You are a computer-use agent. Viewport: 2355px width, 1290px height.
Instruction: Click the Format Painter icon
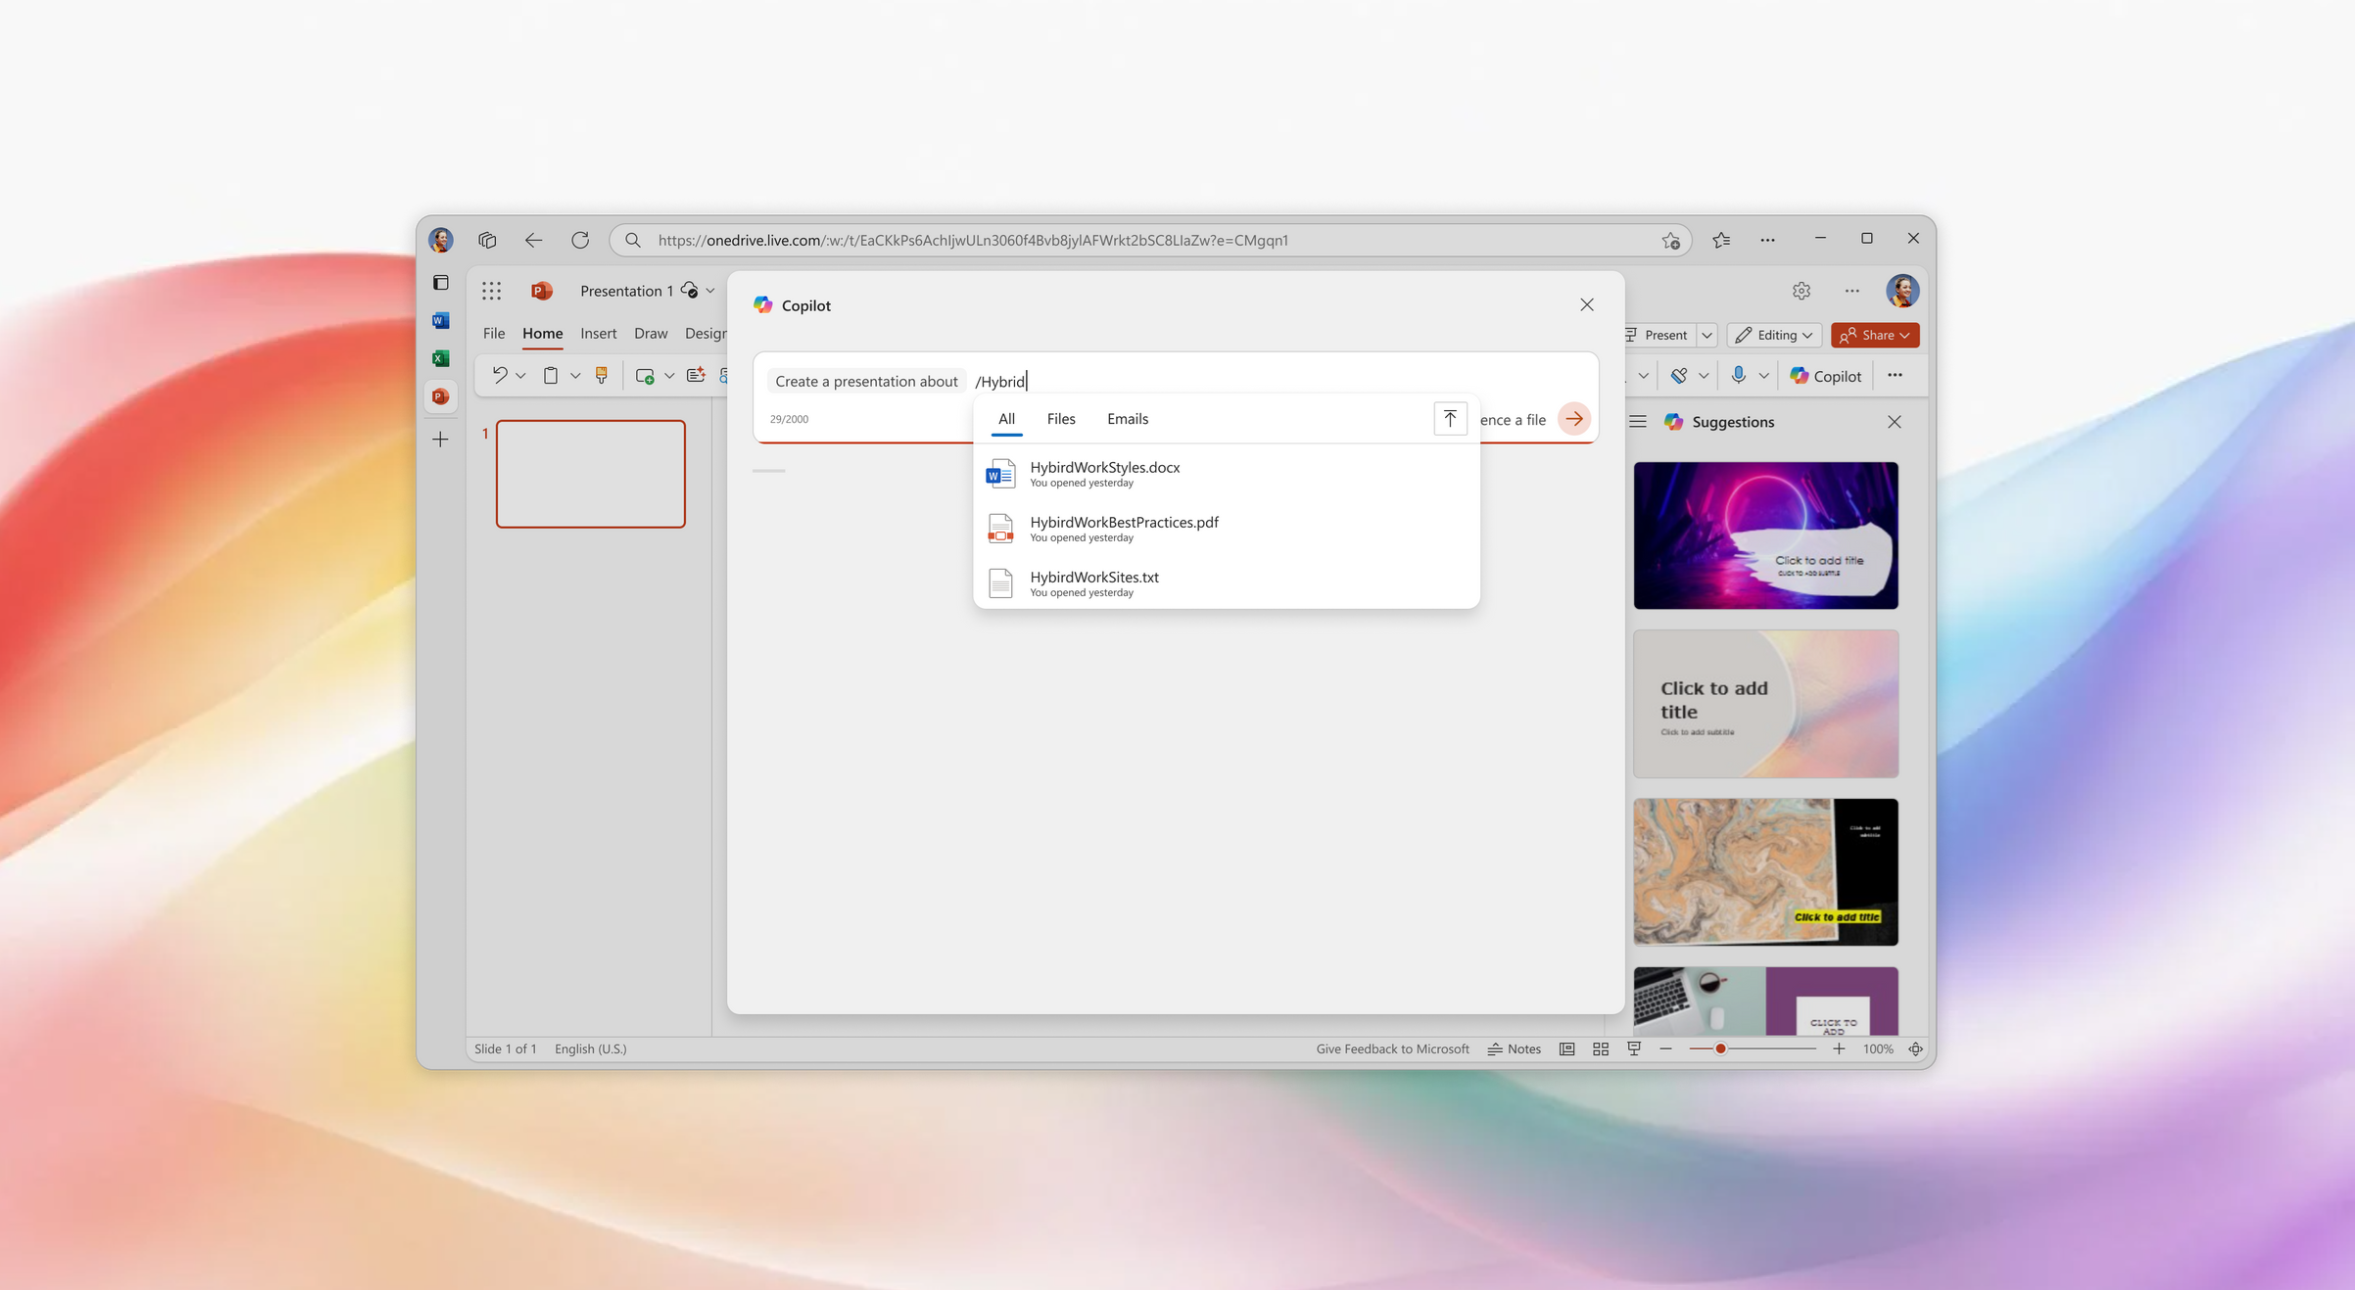[x=601, y=375]
